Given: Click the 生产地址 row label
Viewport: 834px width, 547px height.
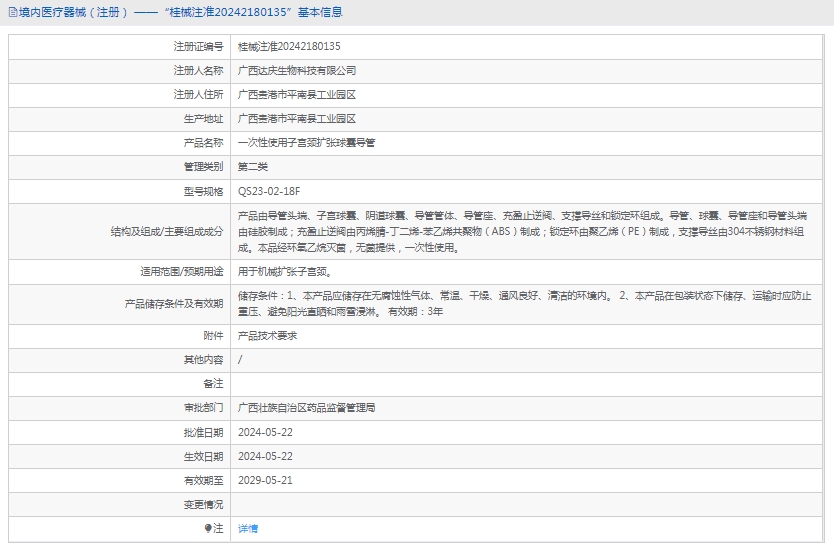Looking at the screenshot, I should (x=203, y=119).
